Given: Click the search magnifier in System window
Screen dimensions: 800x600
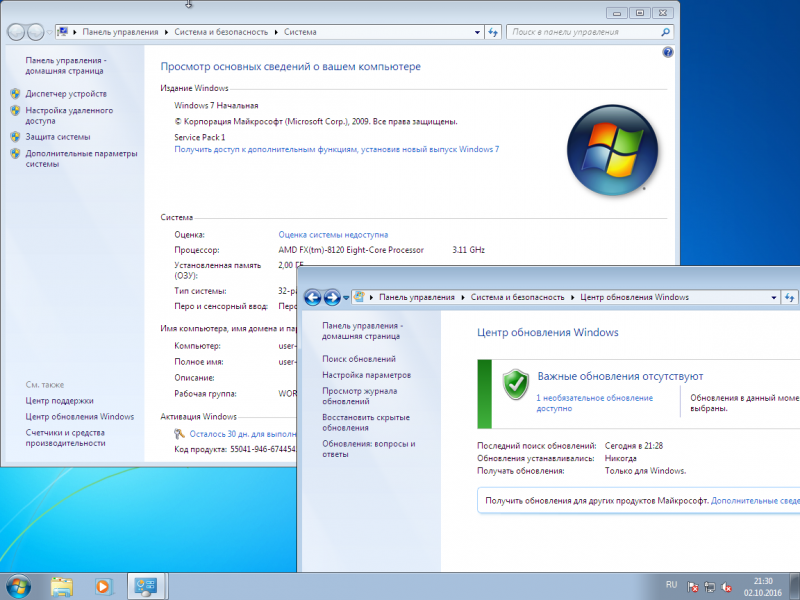Looking at the screenshot, I should (x=665, y=32).
